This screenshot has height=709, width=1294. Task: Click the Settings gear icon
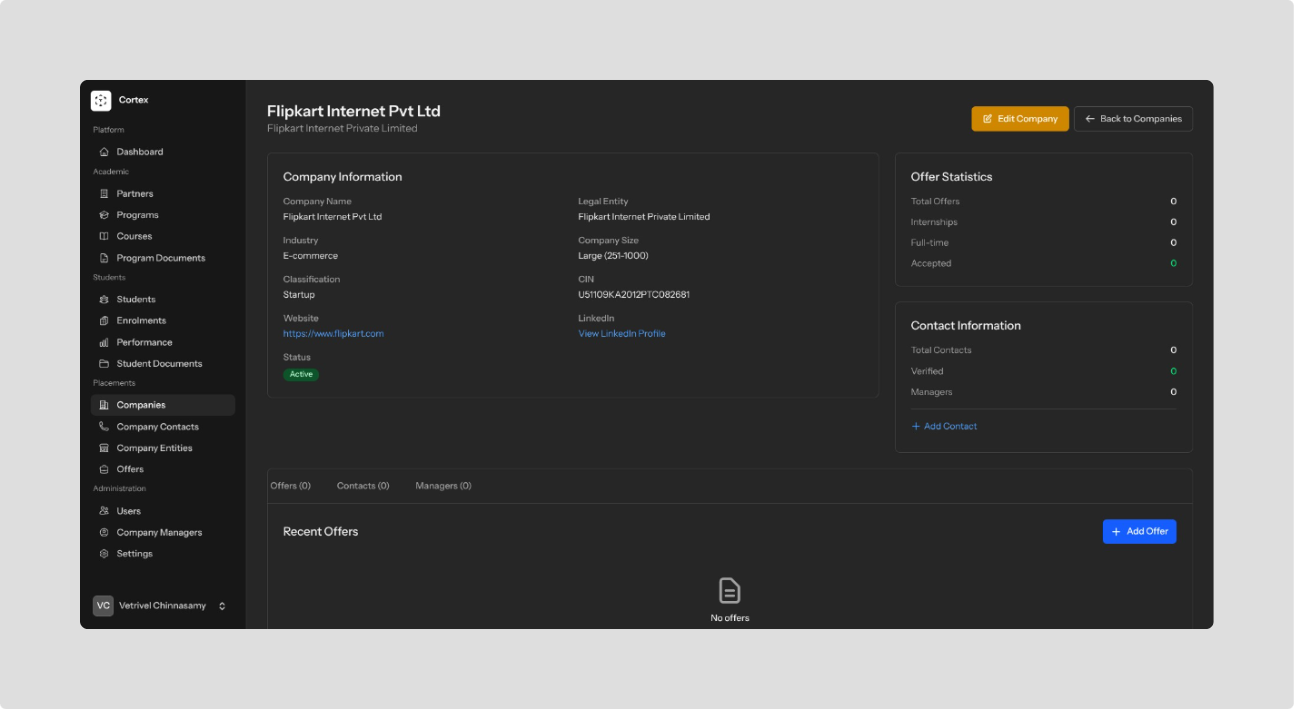(x=104, y=554)
